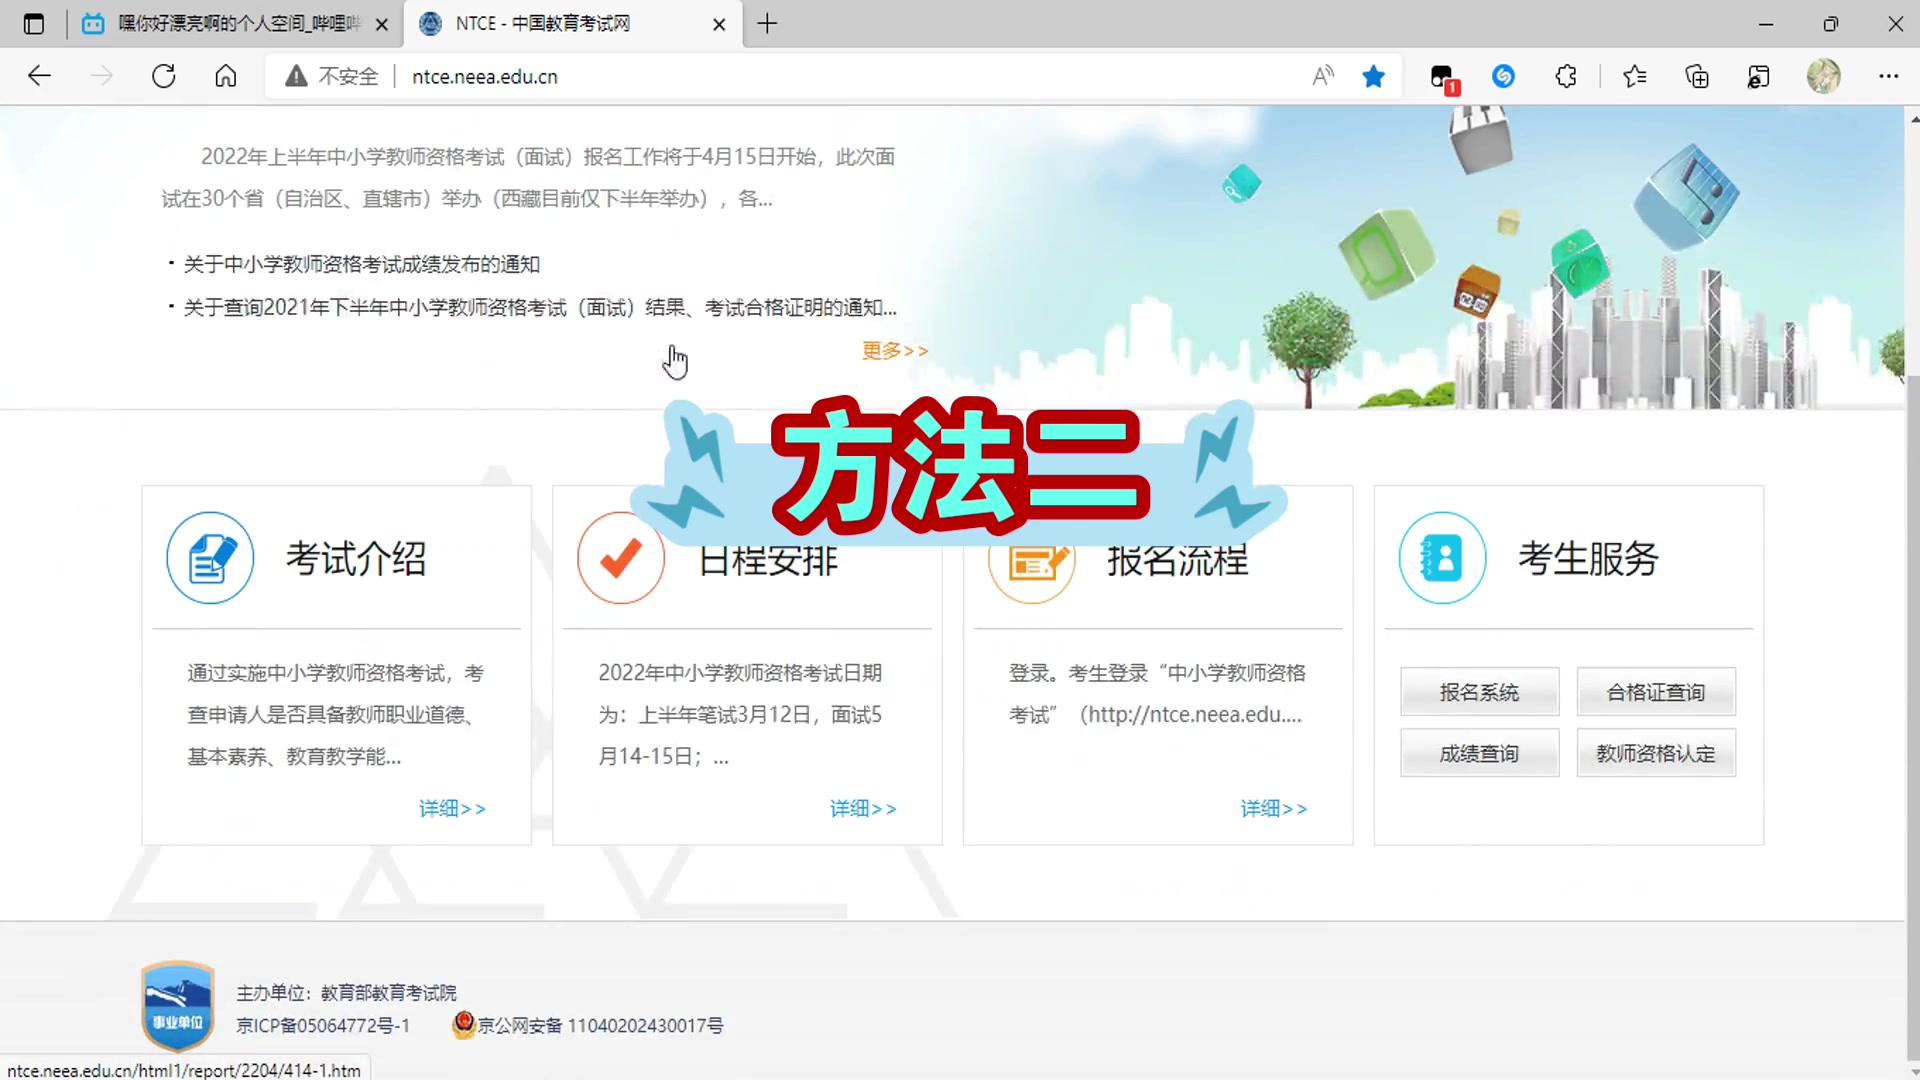Open Read aloud in the address bar
1920x1080 pixels.
click(x=1322, y=76)
